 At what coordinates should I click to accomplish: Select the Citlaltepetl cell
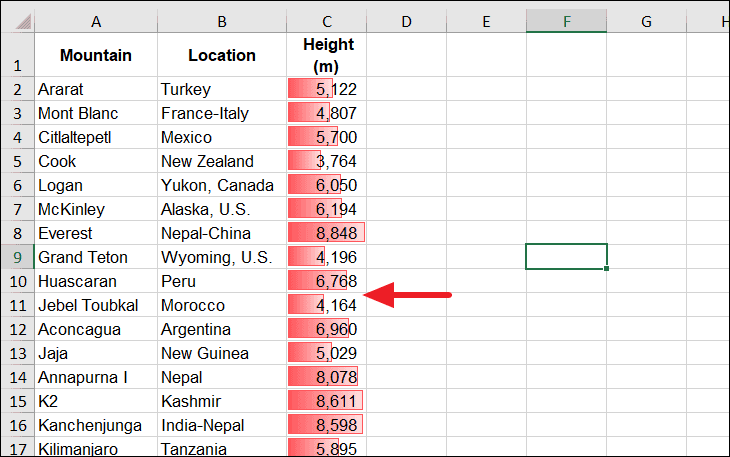click(x=96, y=137)
